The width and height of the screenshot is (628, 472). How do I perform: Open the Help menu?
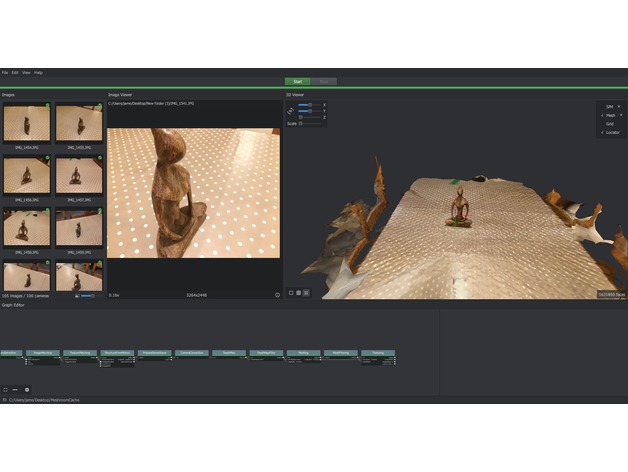tap(38, 72)
